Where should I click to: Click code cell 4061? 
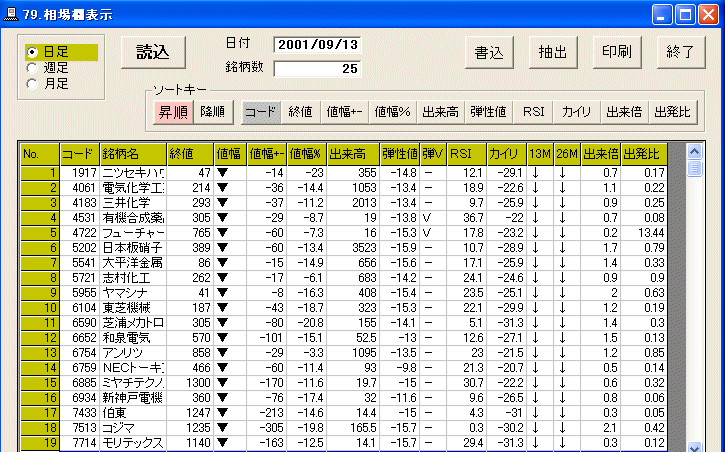point(80,188)
